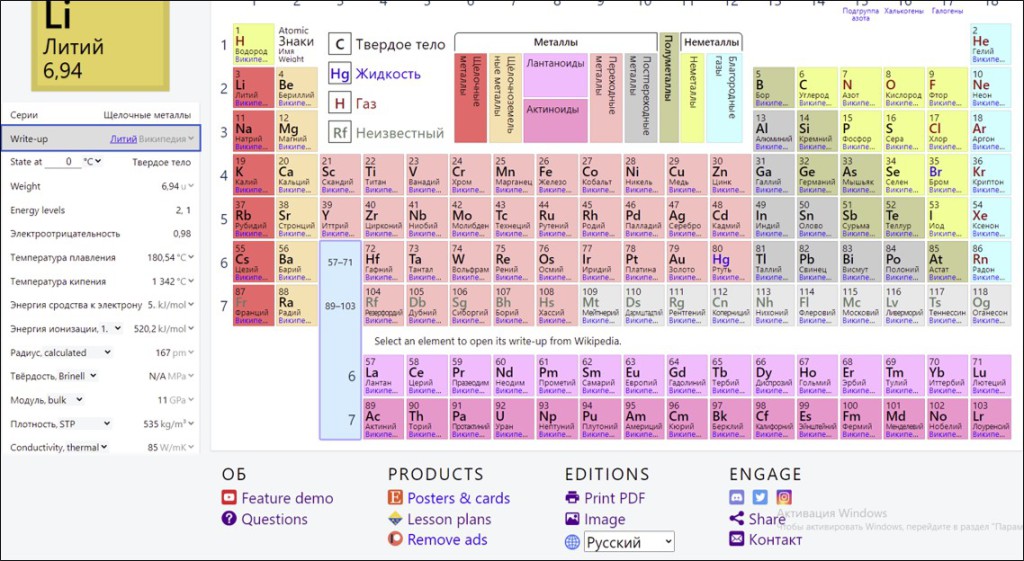
Task: Click the Twitter icon in footer
Action: [x=760, y=497]
